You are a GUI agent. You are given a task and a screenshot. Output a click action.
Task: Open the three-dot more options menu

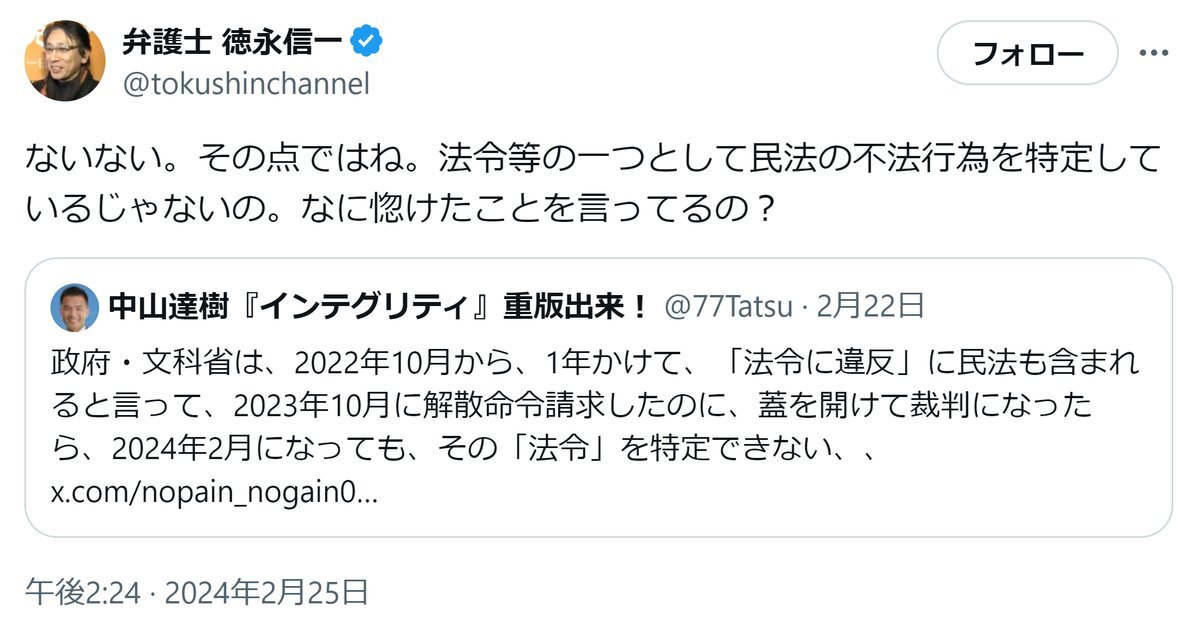pyautogui.click(x=1153, y=52)
